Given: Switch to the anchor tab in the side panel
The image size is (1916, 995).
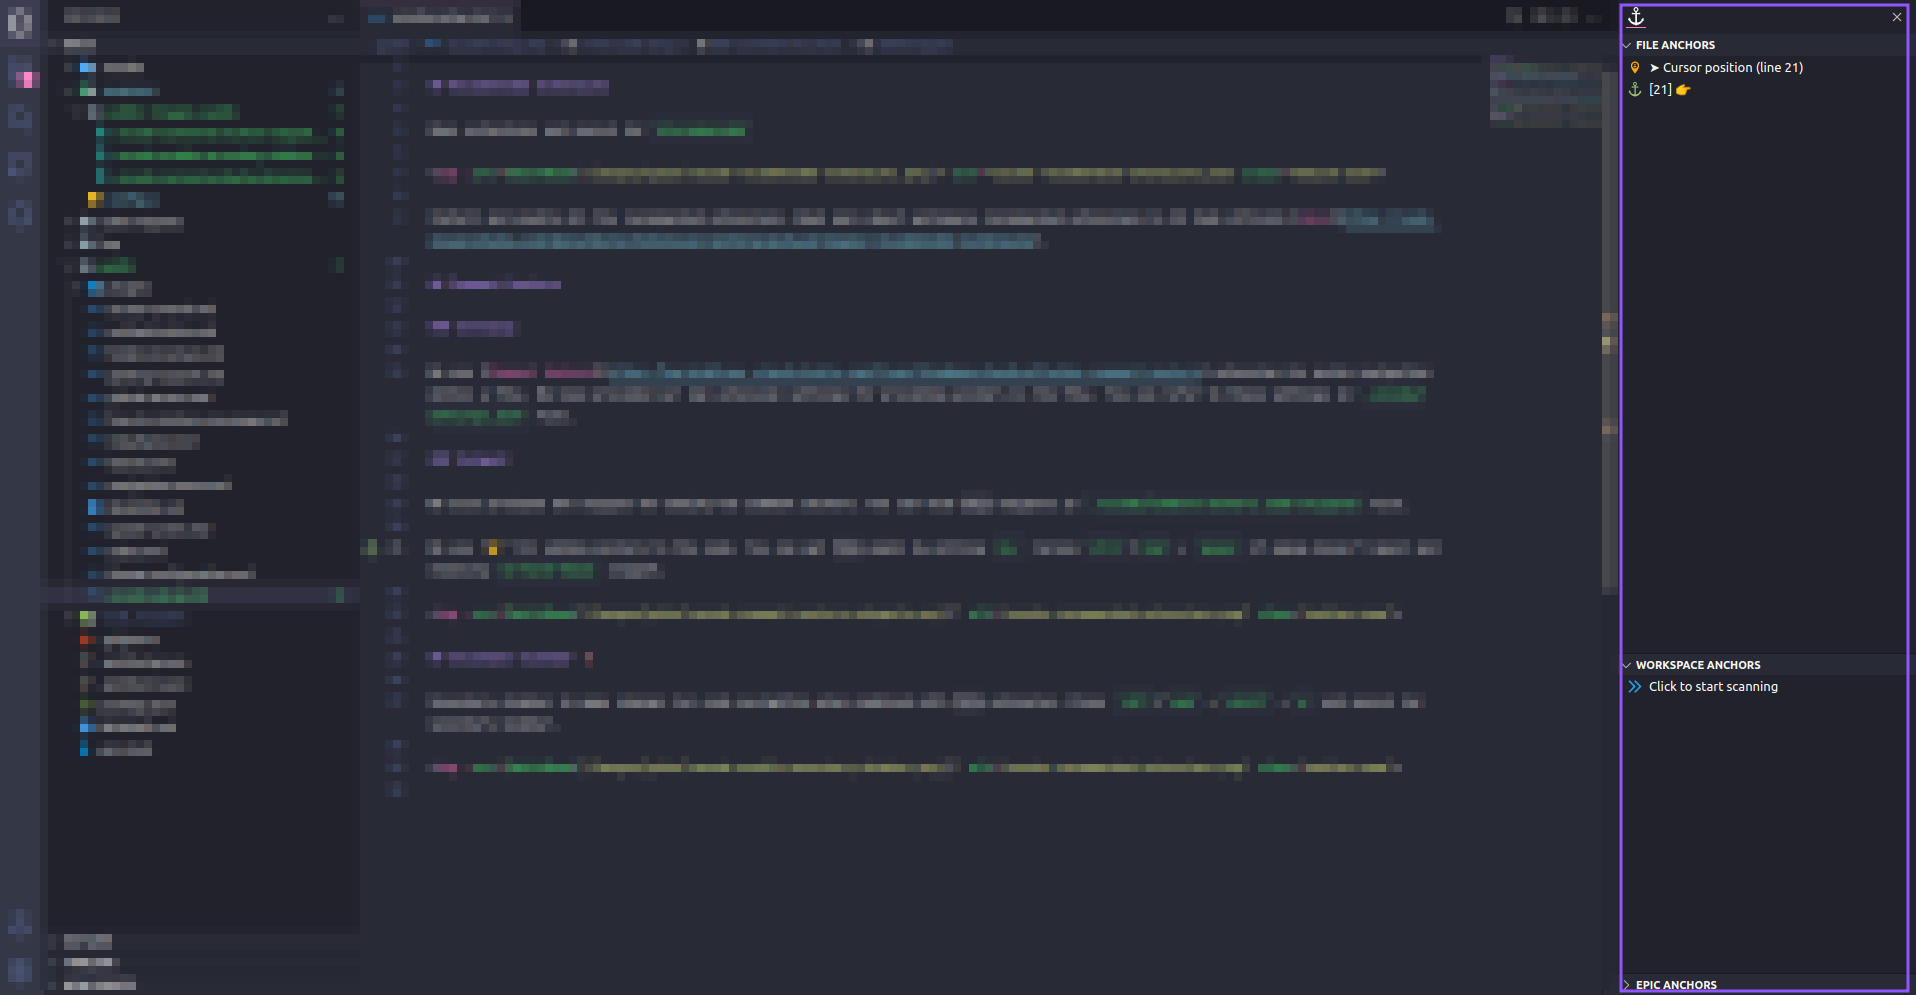Looking at the screenshot, I should click(1634, 16).
